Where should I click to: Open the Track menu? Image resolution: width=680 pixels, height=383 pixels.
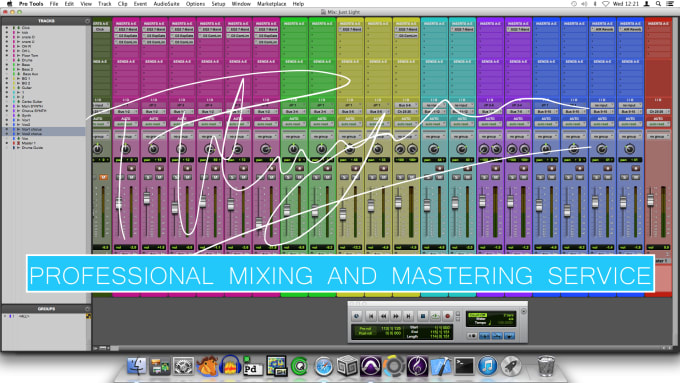click(105, 4)
